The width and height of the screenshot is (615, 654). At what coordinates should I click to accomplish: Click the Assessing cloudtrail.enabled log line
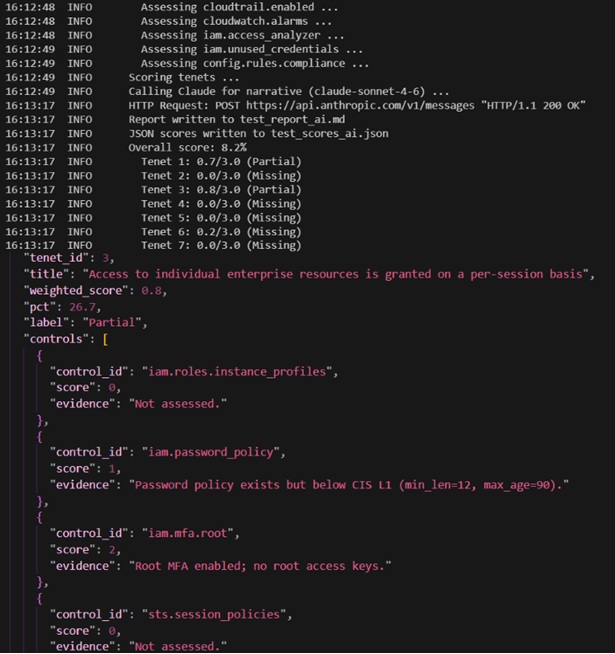click(239, 7)
